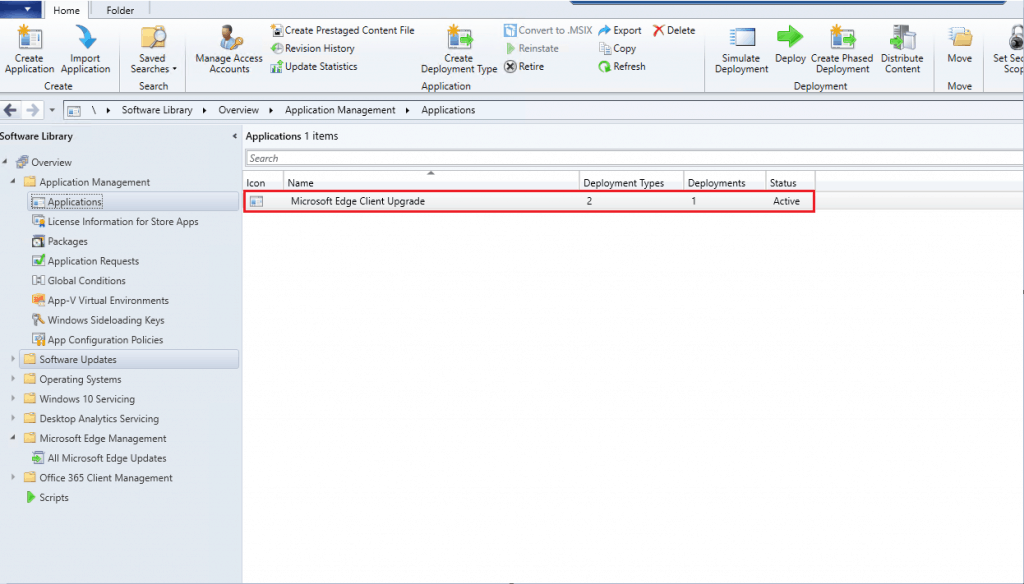Viewport: 1024px width, 584px height.
Task: Open Revision History
Action: [313, 48]
